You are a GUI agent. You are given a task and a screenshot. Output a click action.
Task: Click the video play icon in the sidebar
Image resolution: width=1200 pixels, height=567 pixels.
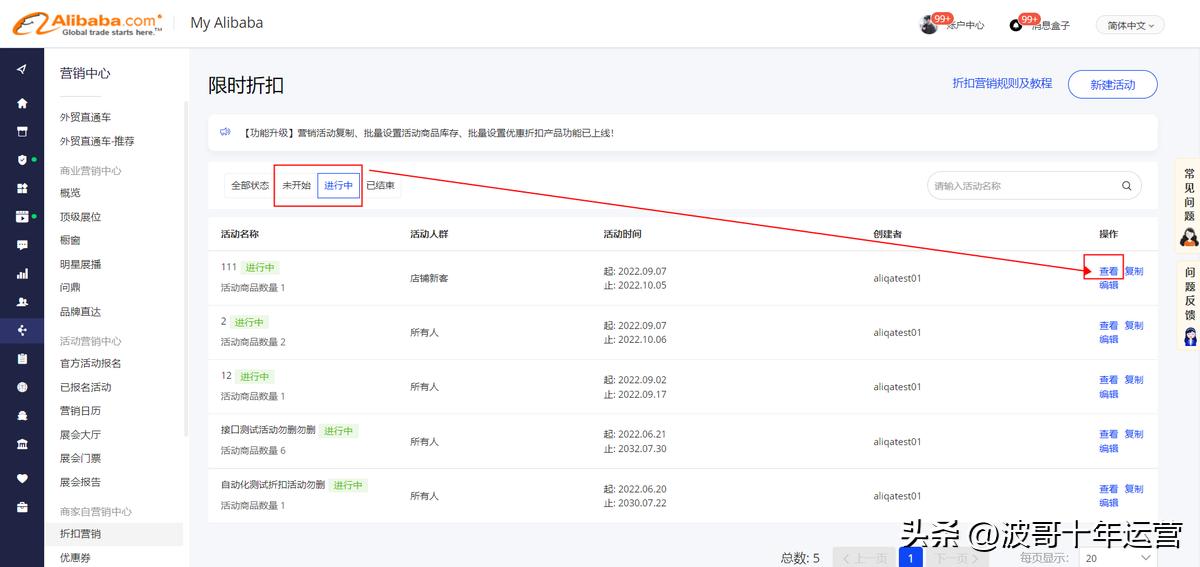pyautogui.click(x=22, y=216)
